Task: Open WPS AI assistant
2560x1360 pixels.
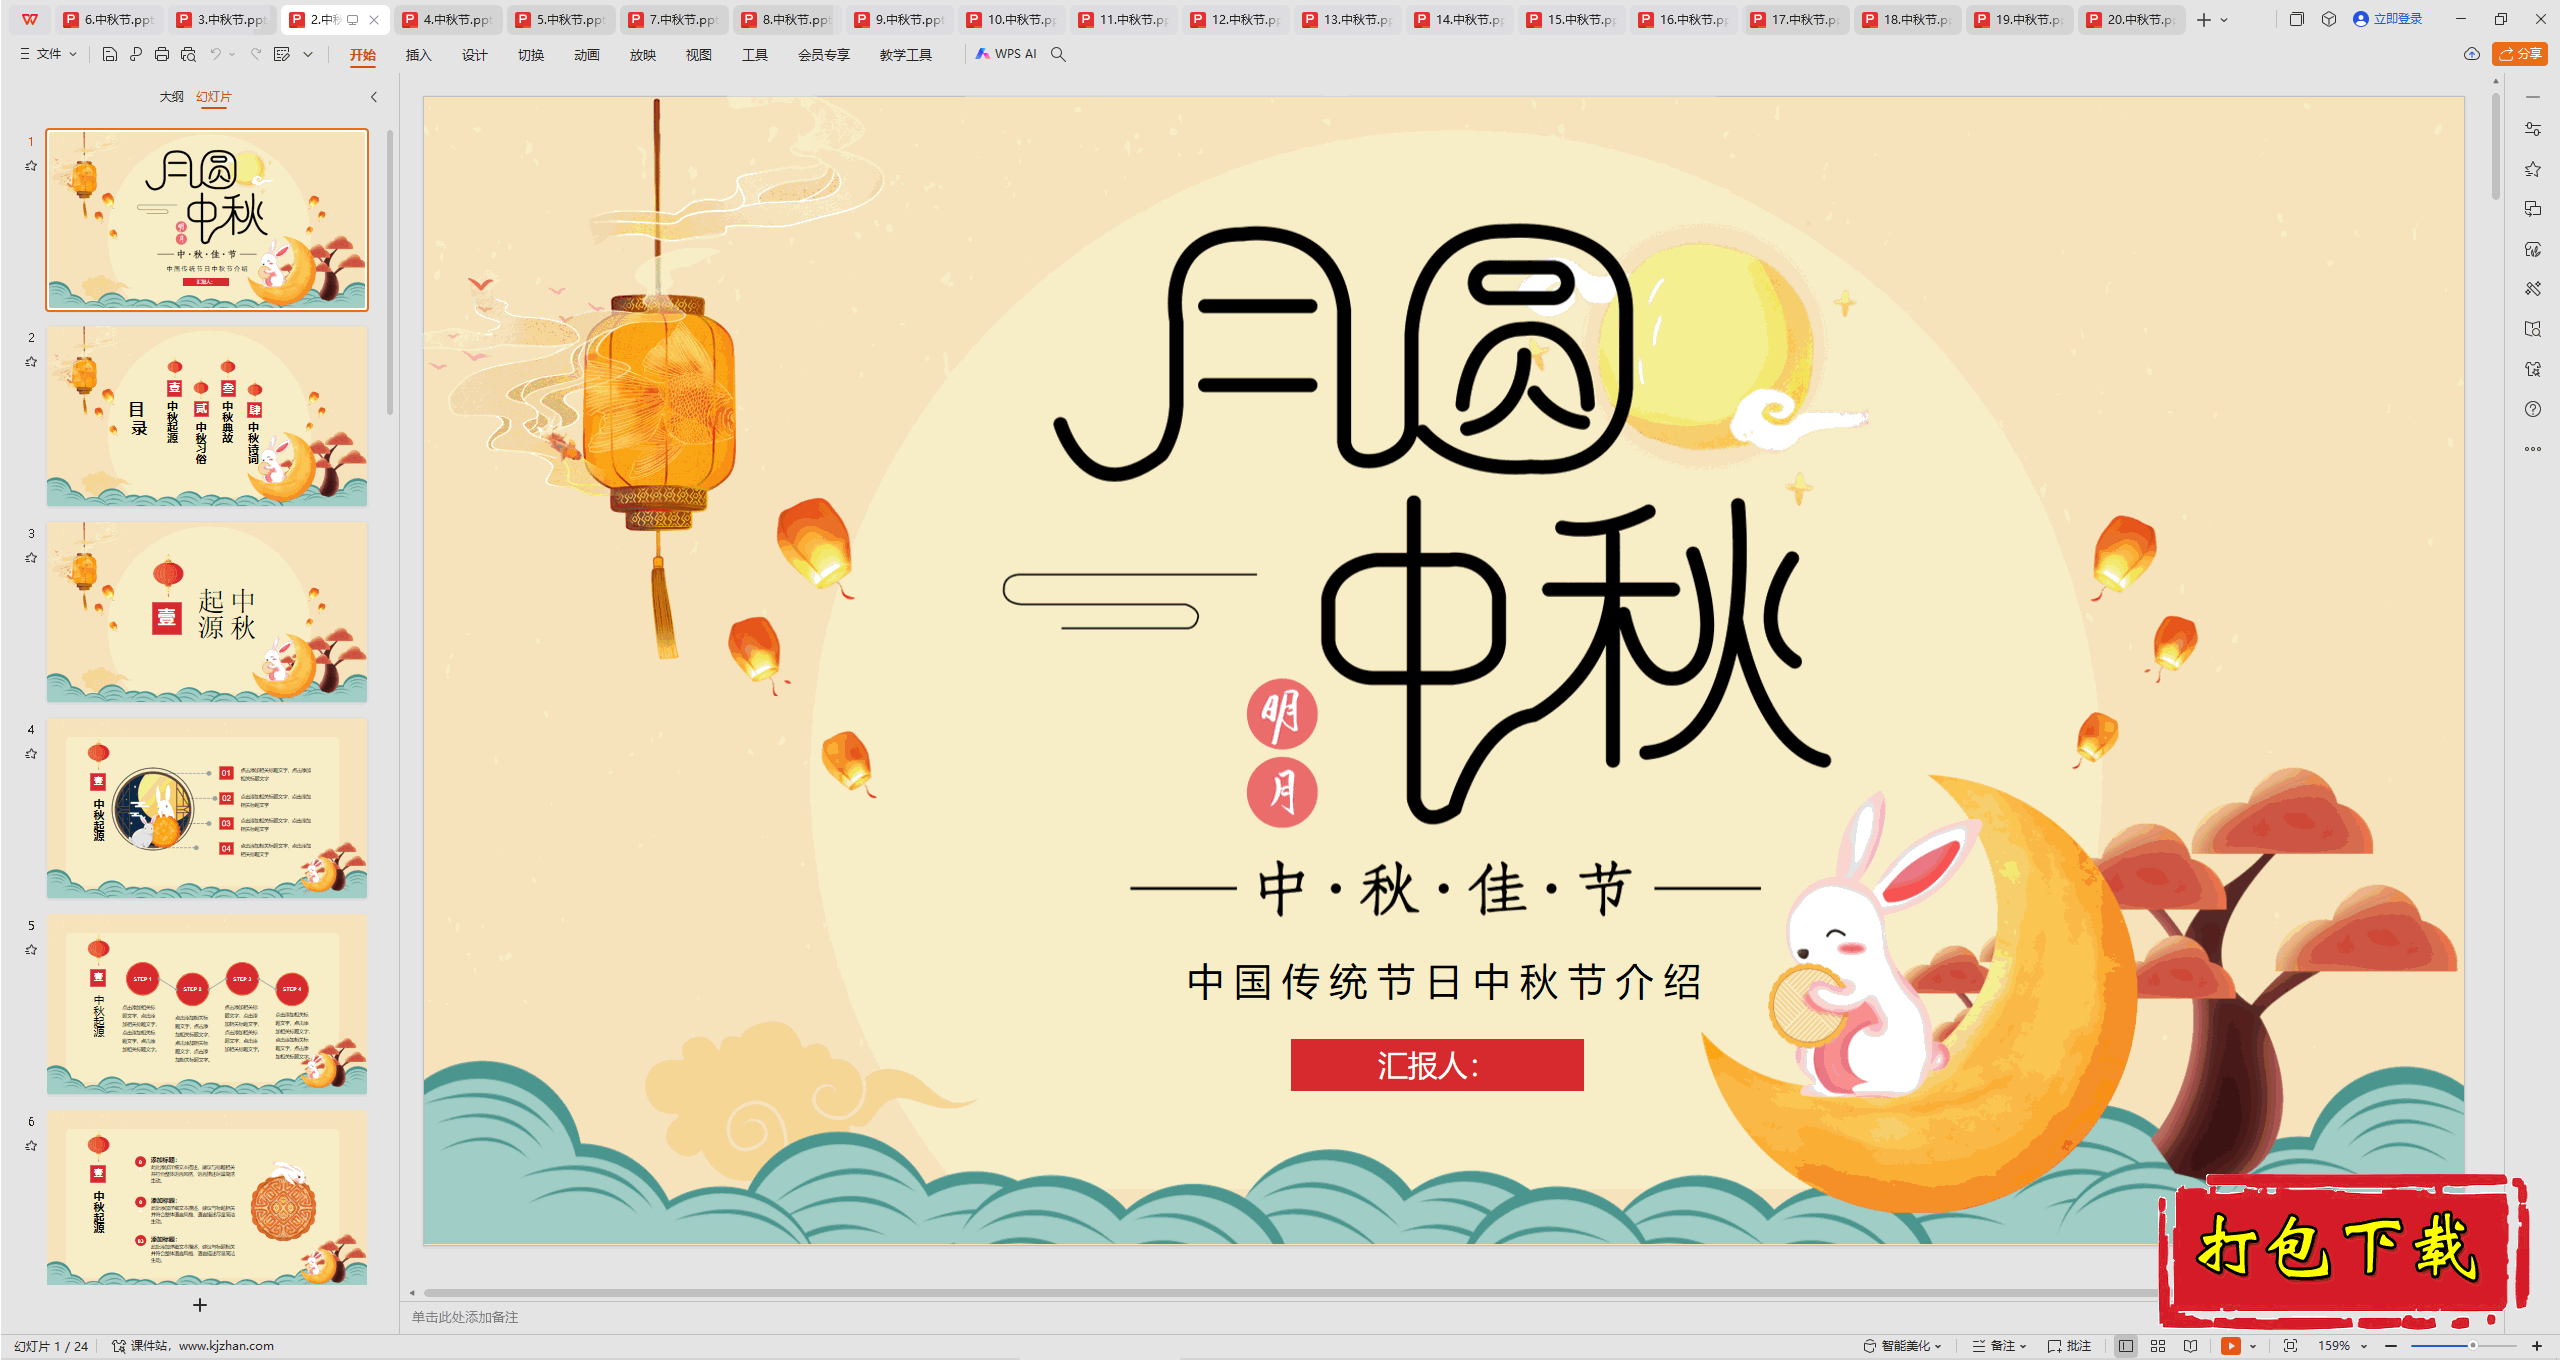Action: point(1006,54)
